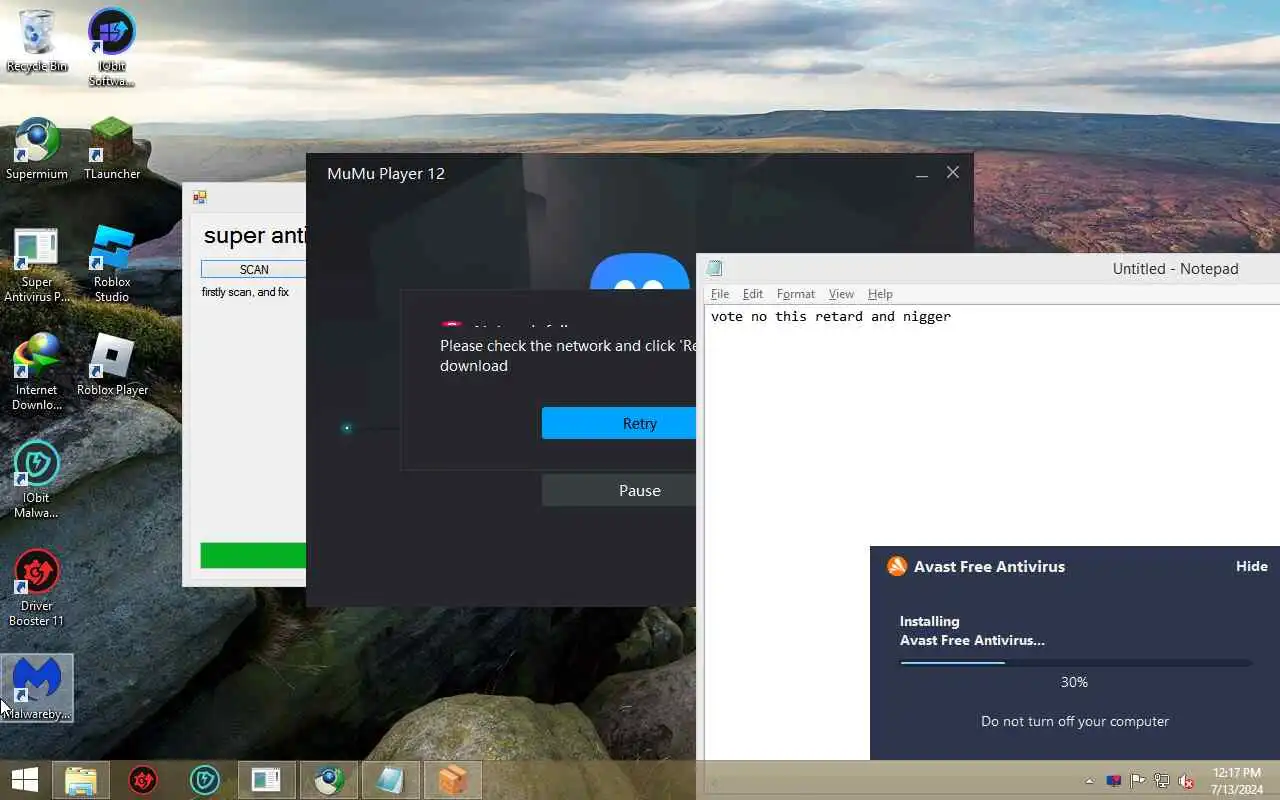This screenshot has height=800, width=1280.
Task: Click the 'Untitled - Notepad' window title
Action: tap(1175, 268)
